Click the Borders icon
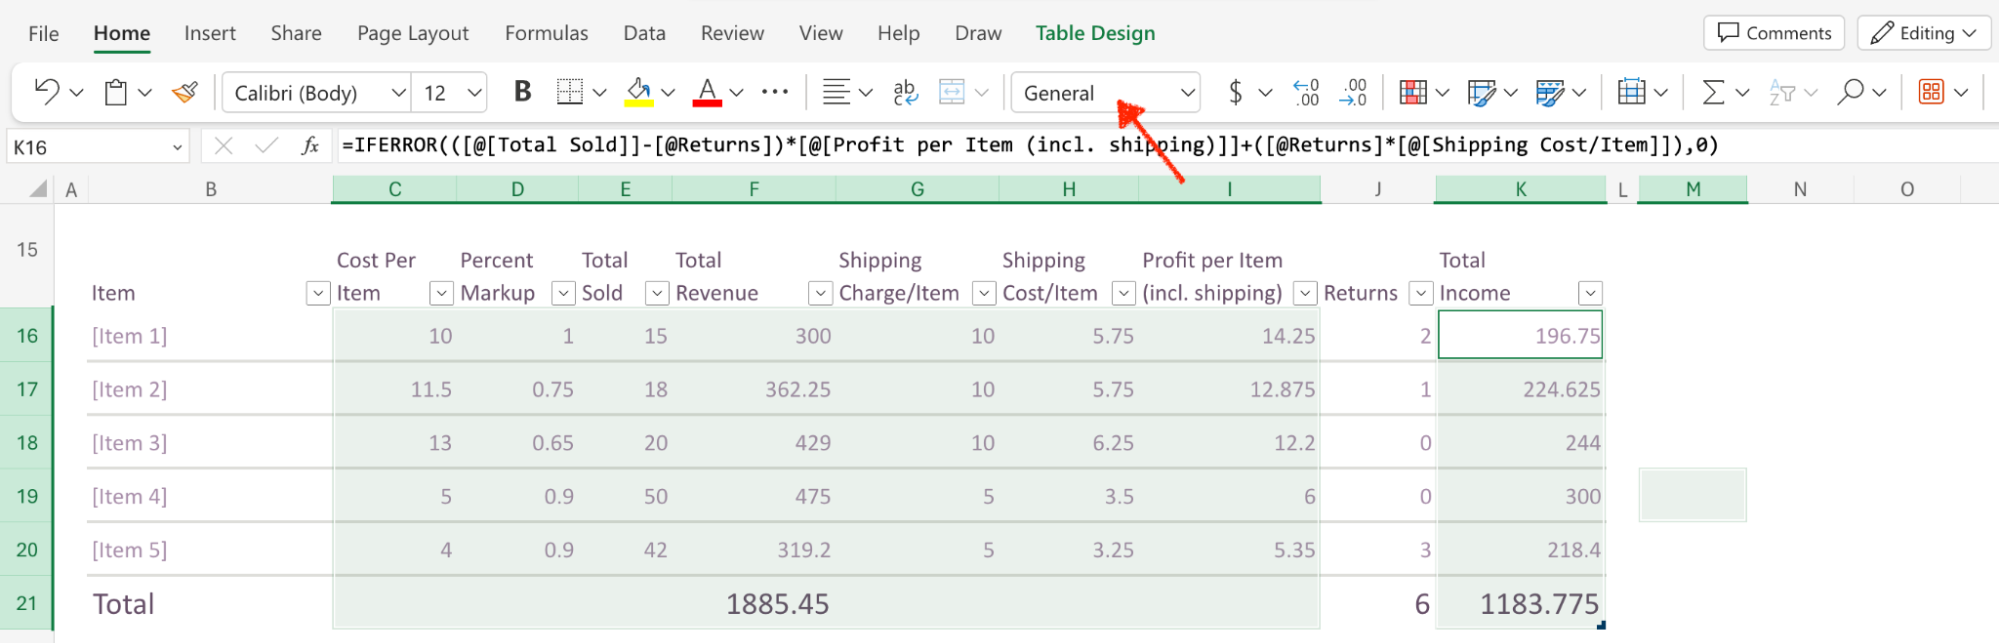 570,92
